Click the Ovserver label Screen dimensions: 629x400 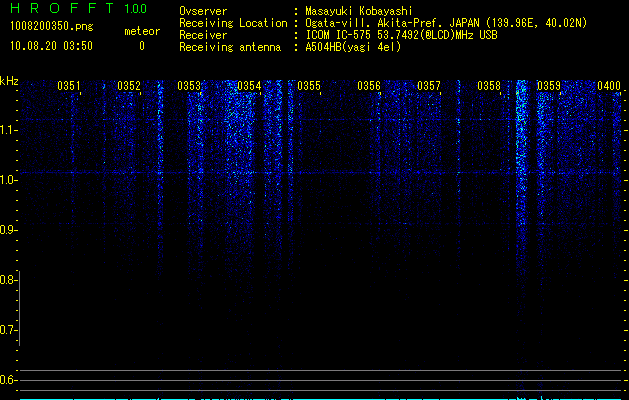point(203,11)
